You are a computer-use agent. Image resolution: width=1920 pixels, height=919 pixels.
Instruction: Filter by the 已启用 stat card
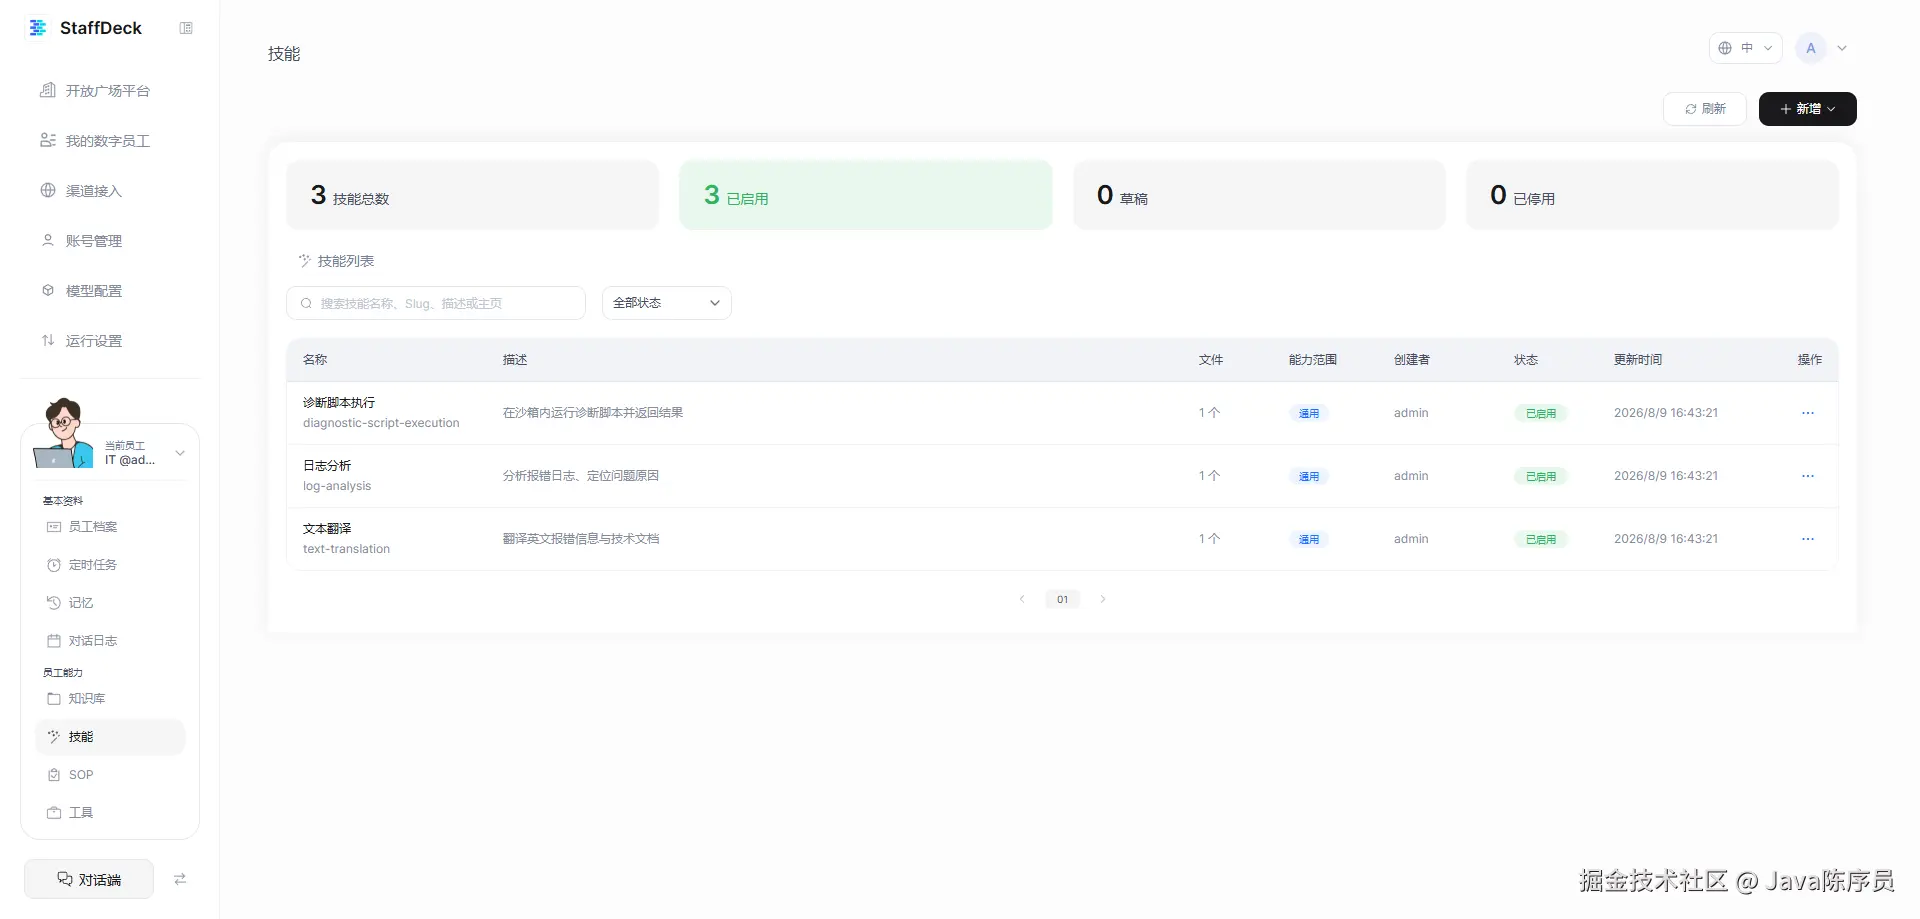click(x=866, y=195)
